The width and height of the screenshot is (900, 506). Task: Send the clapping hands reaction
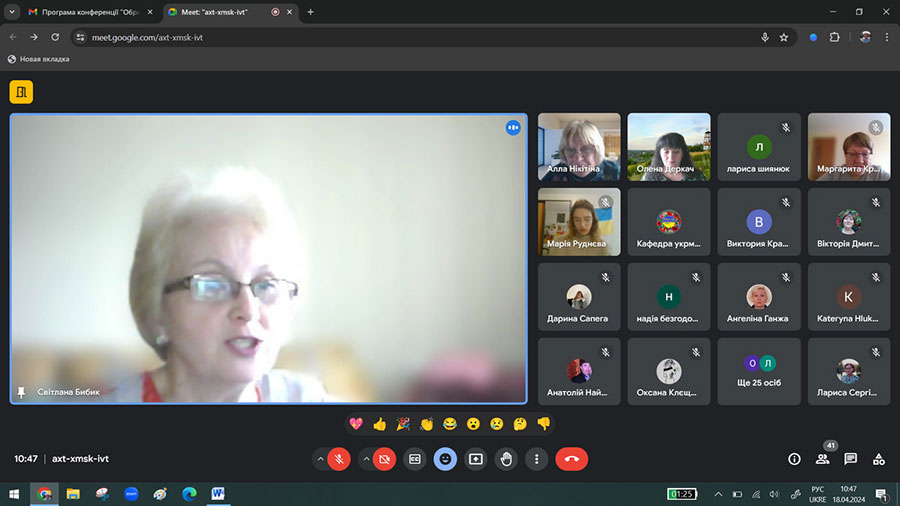426,424
